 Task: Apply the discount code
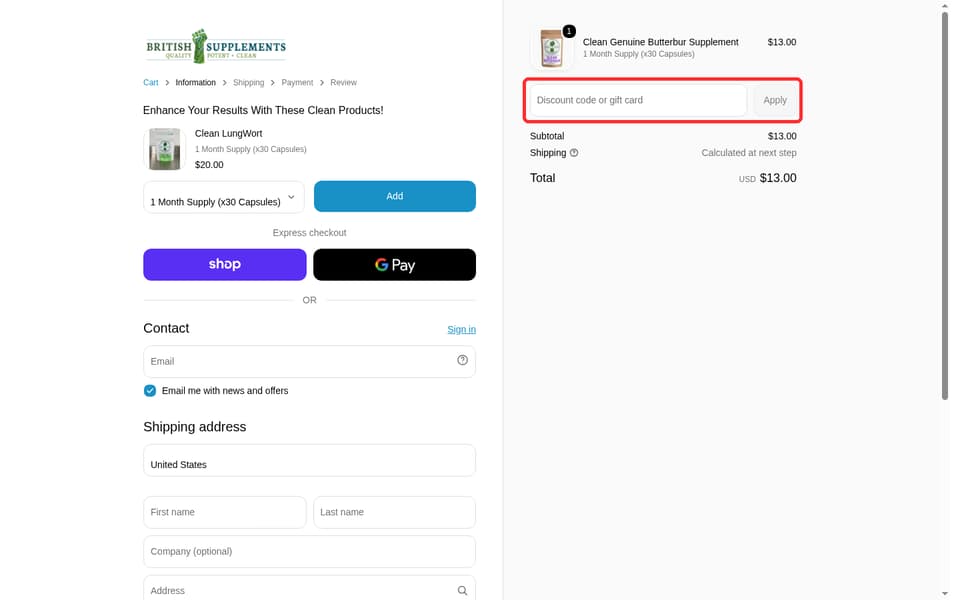tap(774, 100)
